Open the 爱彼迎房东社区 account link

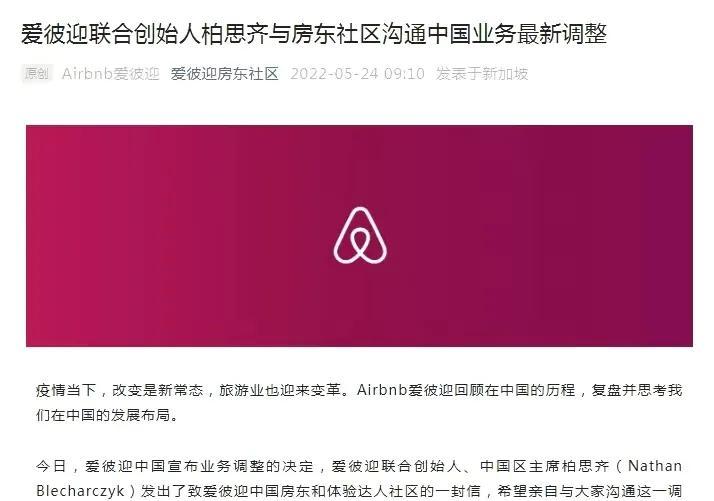[x=224, y=74]
